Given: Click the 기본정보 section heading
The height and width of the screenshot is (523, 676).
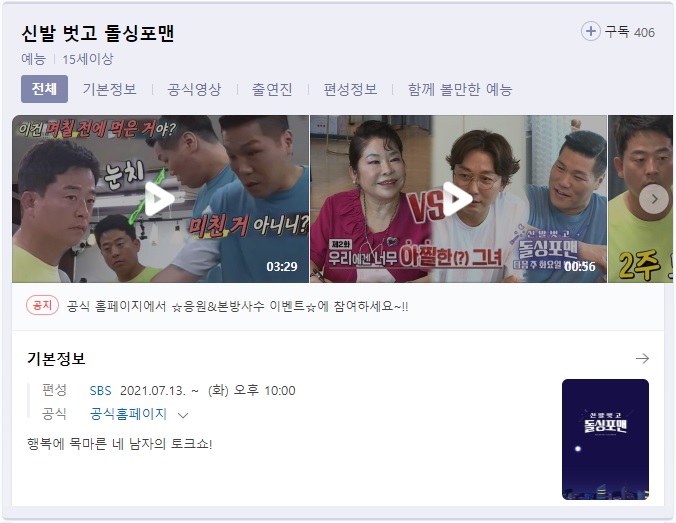Looking at the screenshot, I should 56,358.
